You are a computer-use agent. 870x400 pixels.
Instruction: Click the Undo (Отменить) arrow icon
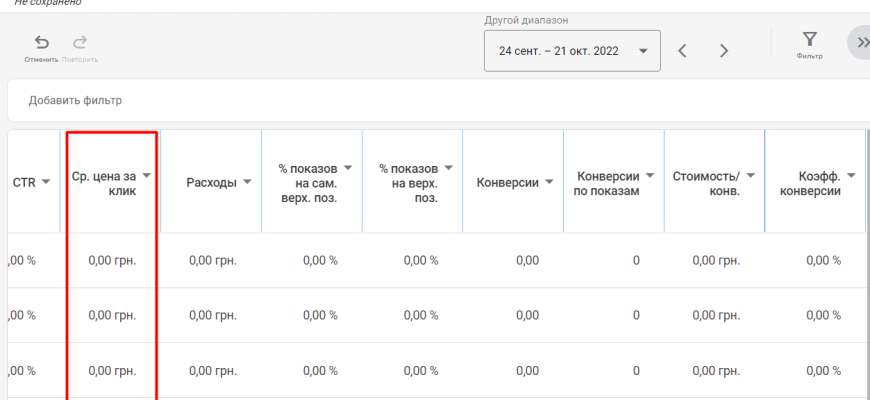pyautogui.click(x=41, y=42)
